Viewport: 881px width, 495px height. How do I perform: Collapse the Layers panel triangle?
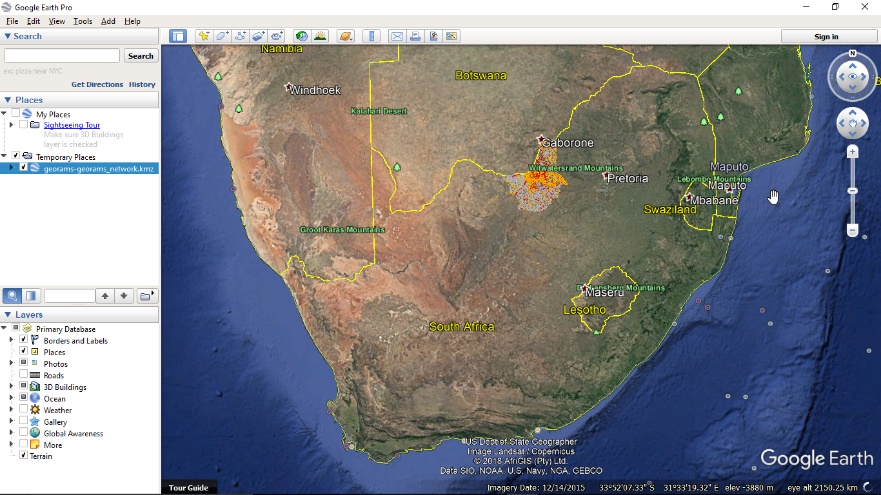7,315
